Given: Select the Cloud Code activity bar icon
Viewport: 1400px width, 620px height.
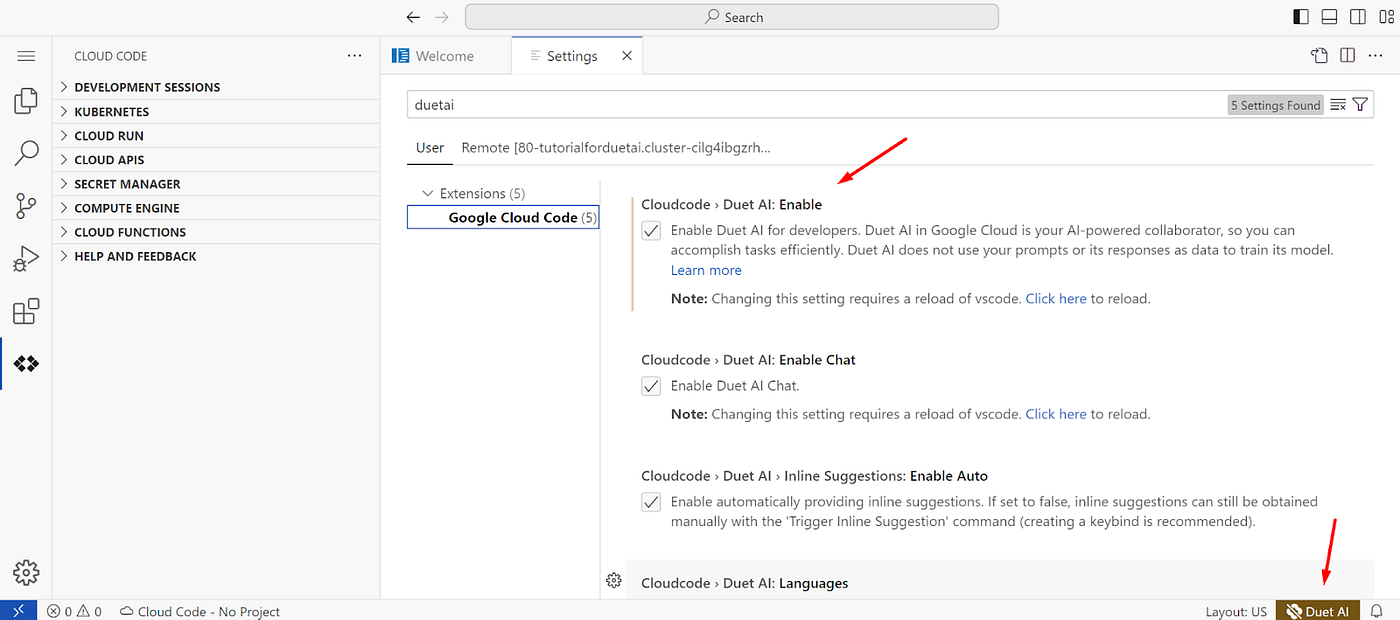Looking at the screenshot, I should tap(26, 364).
